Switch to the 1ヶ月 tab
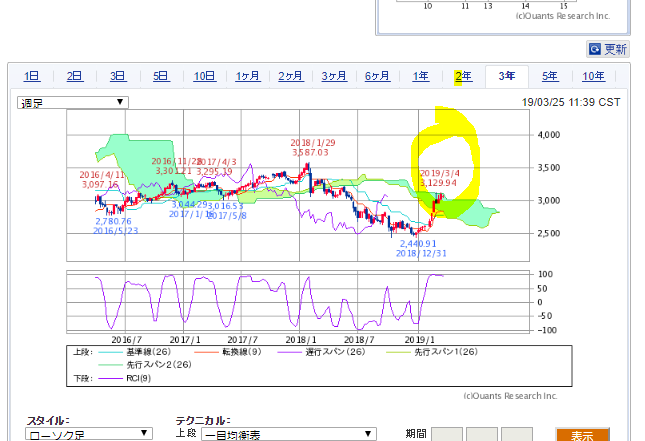645x441 pixels. click(x=249, y=76)
